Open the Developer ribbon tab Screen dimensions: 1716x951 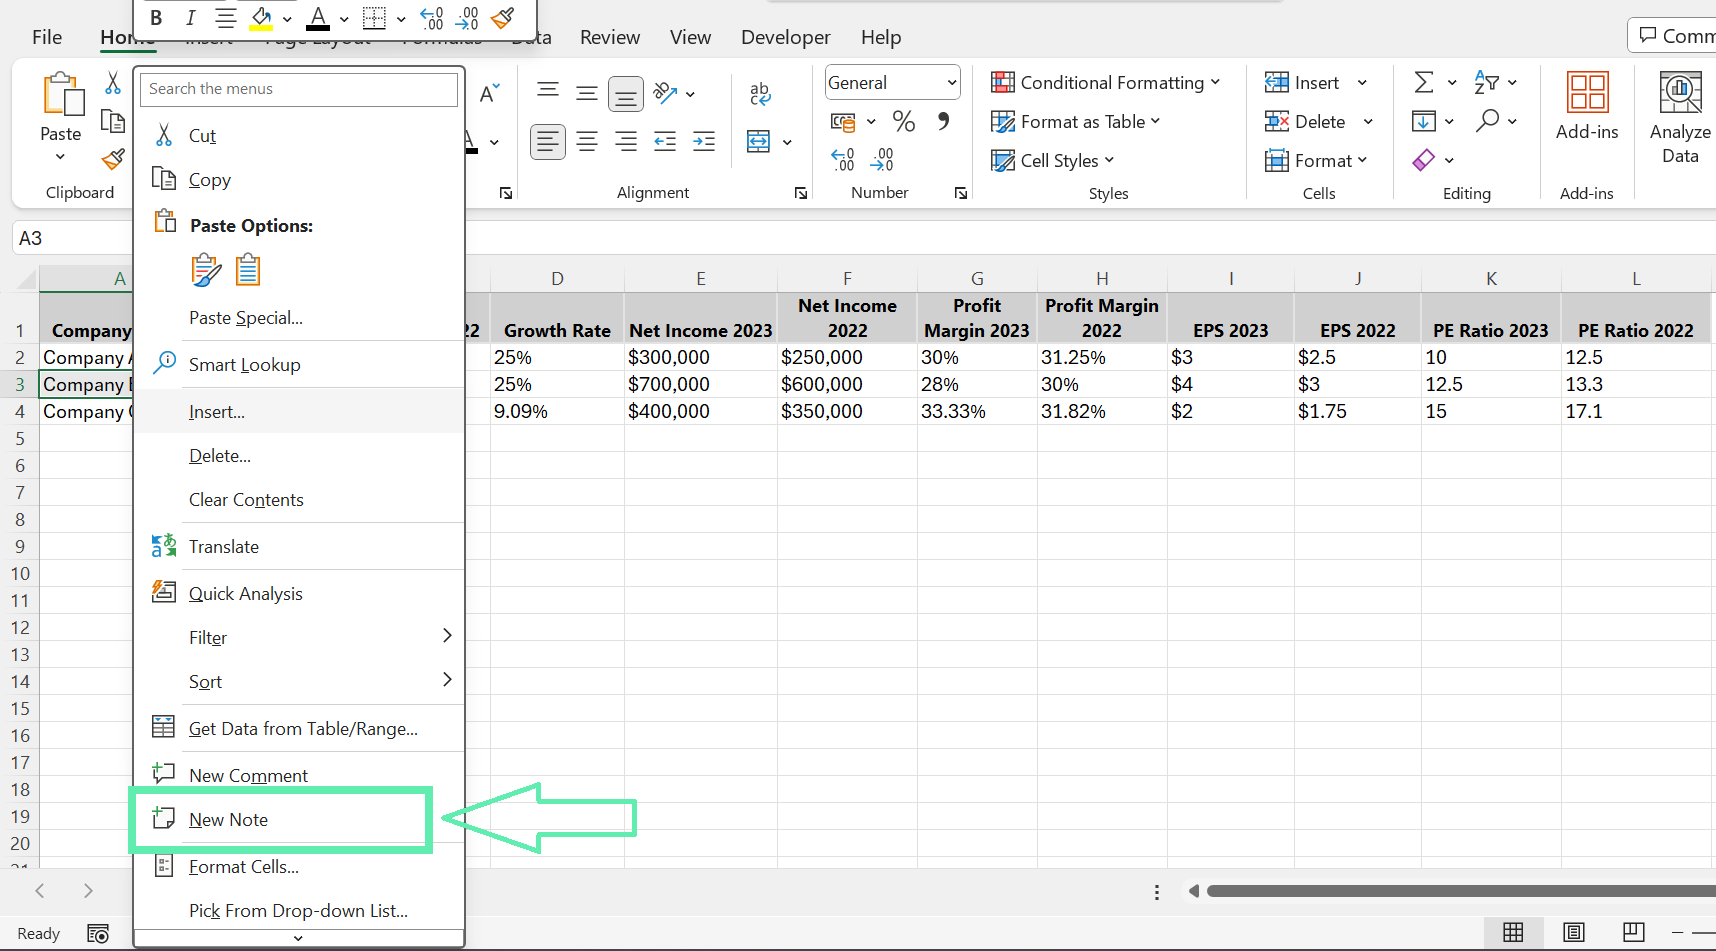pos(786,37)
